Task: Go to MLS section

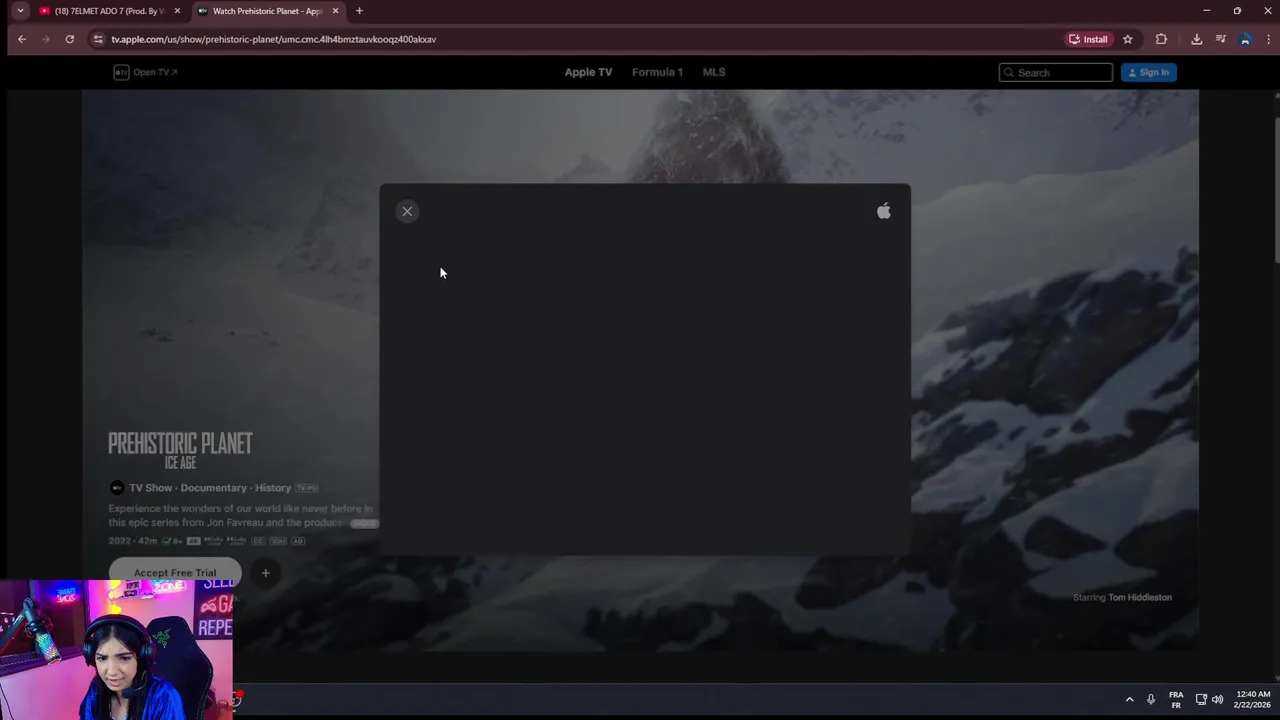Action: click(714, 72)
